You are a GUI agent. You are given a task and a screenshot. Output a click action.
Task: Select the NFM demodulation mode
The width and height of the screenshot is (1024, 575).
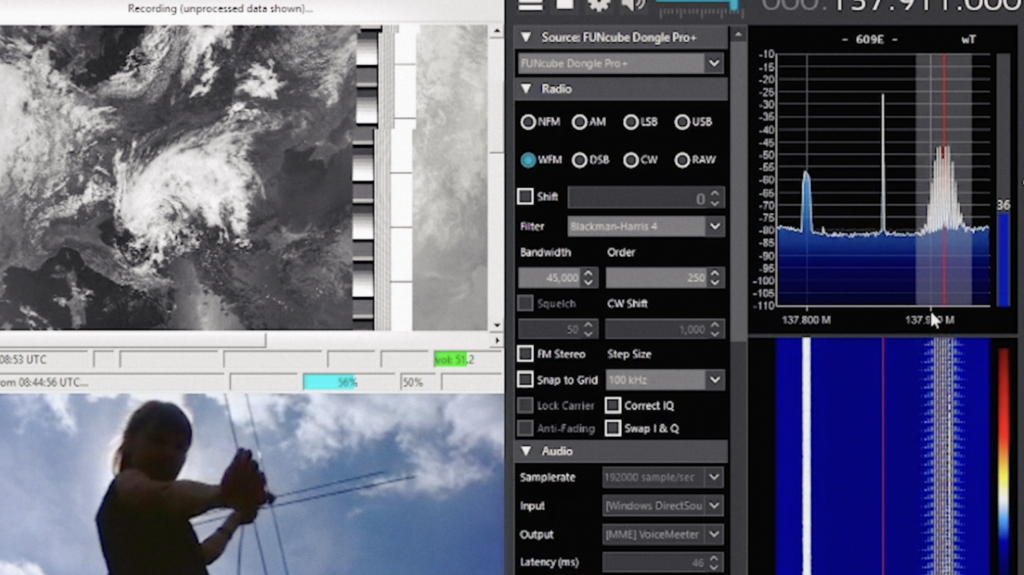[x=528, y=122]
